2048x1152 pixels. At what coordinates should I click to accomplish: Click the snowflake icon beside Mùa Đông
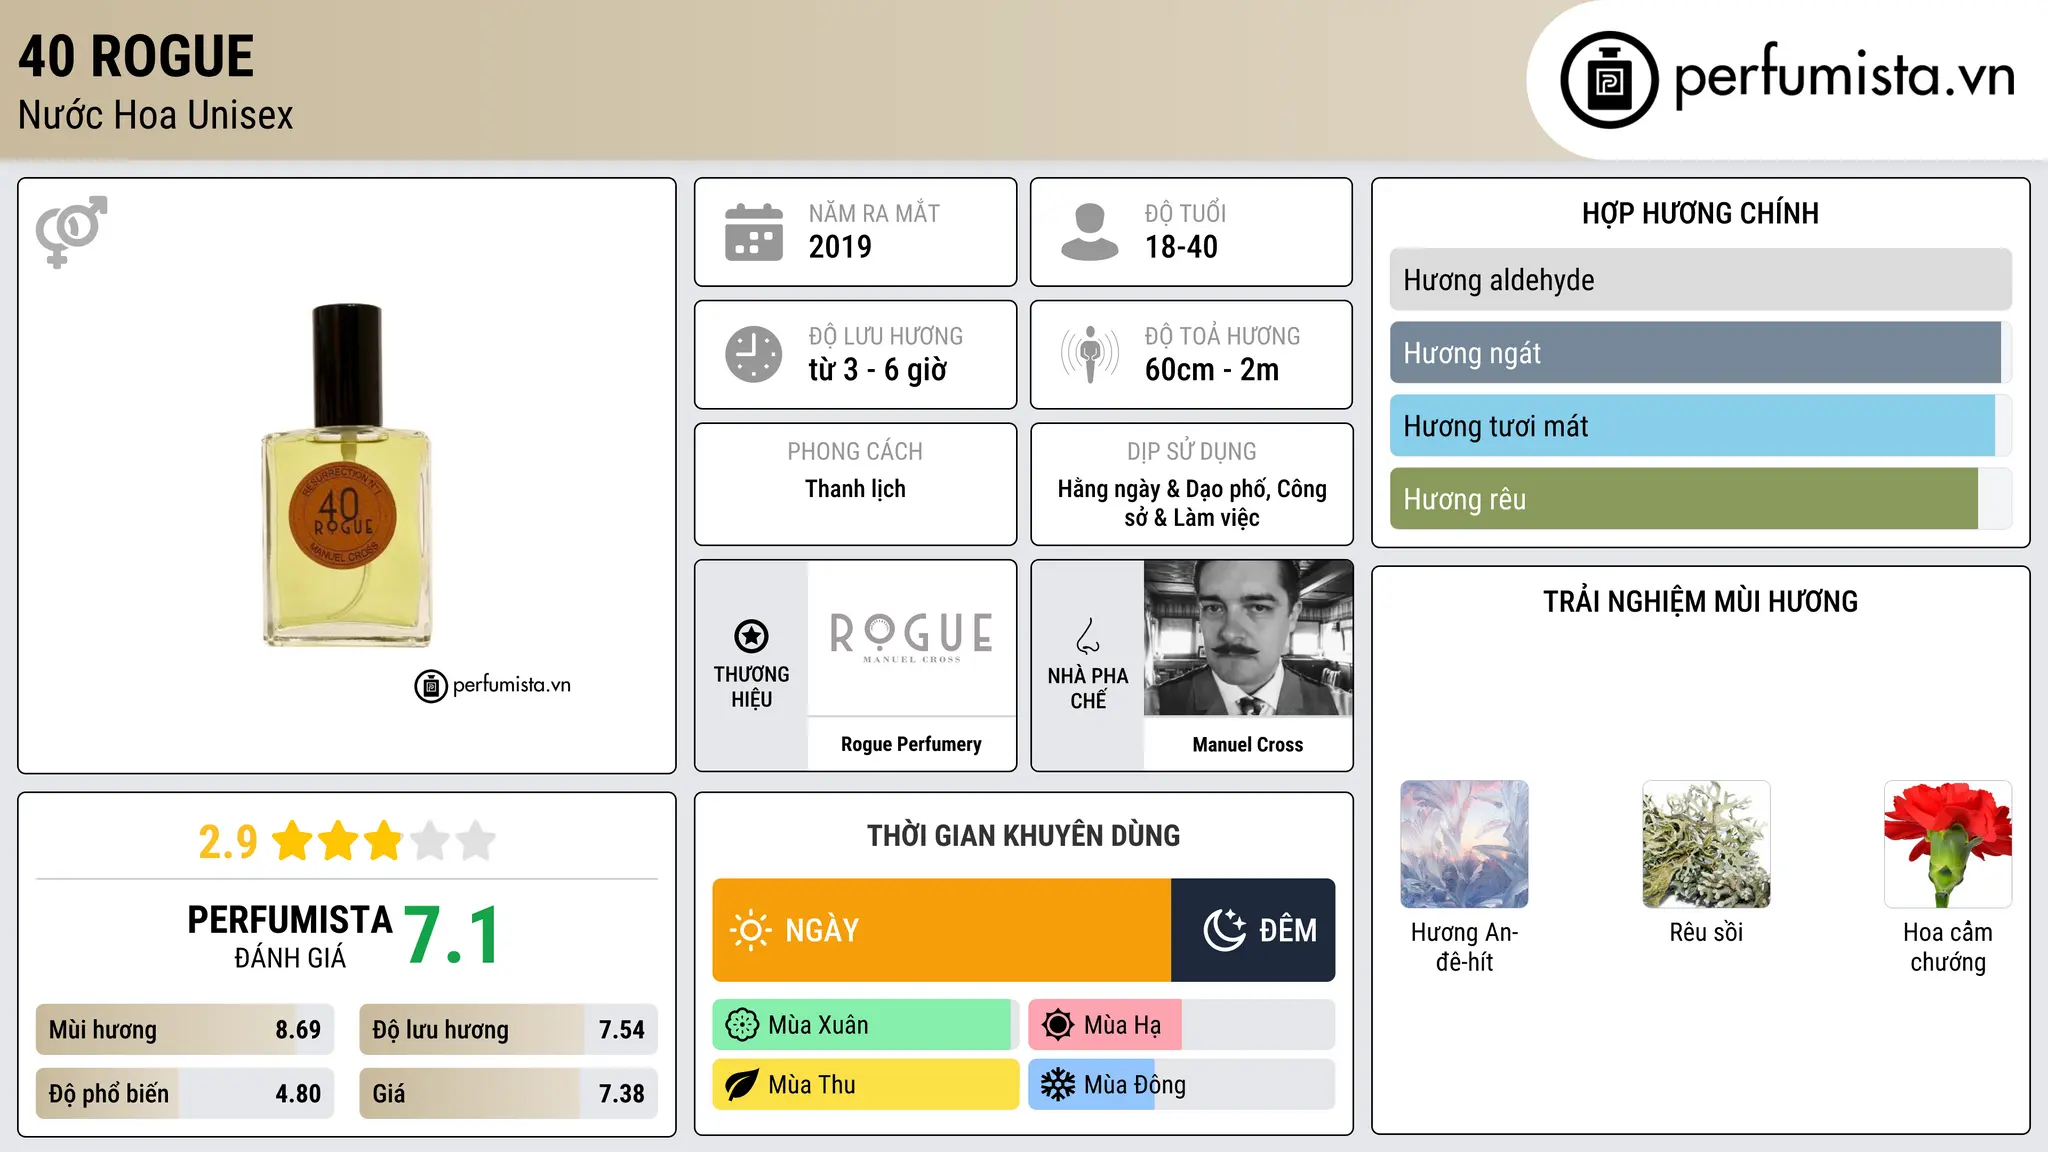(1058, 1085)
